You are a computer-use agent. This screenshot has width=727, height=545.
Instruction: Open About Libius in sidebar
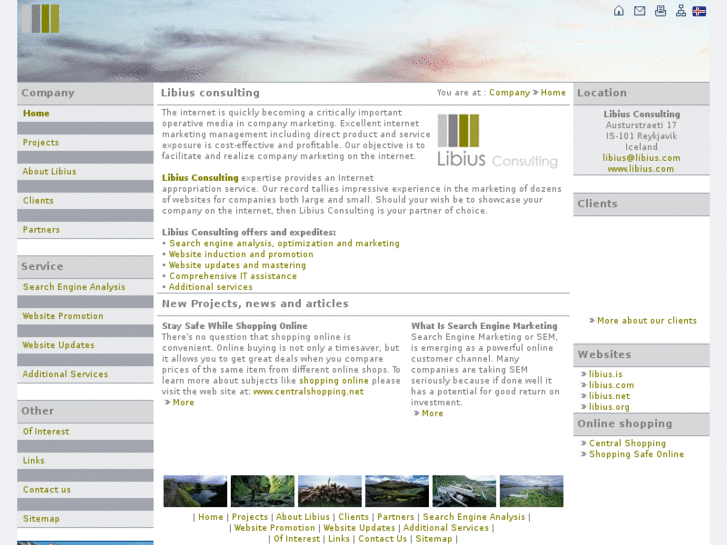pyautogui.click(x=49, y=171)
